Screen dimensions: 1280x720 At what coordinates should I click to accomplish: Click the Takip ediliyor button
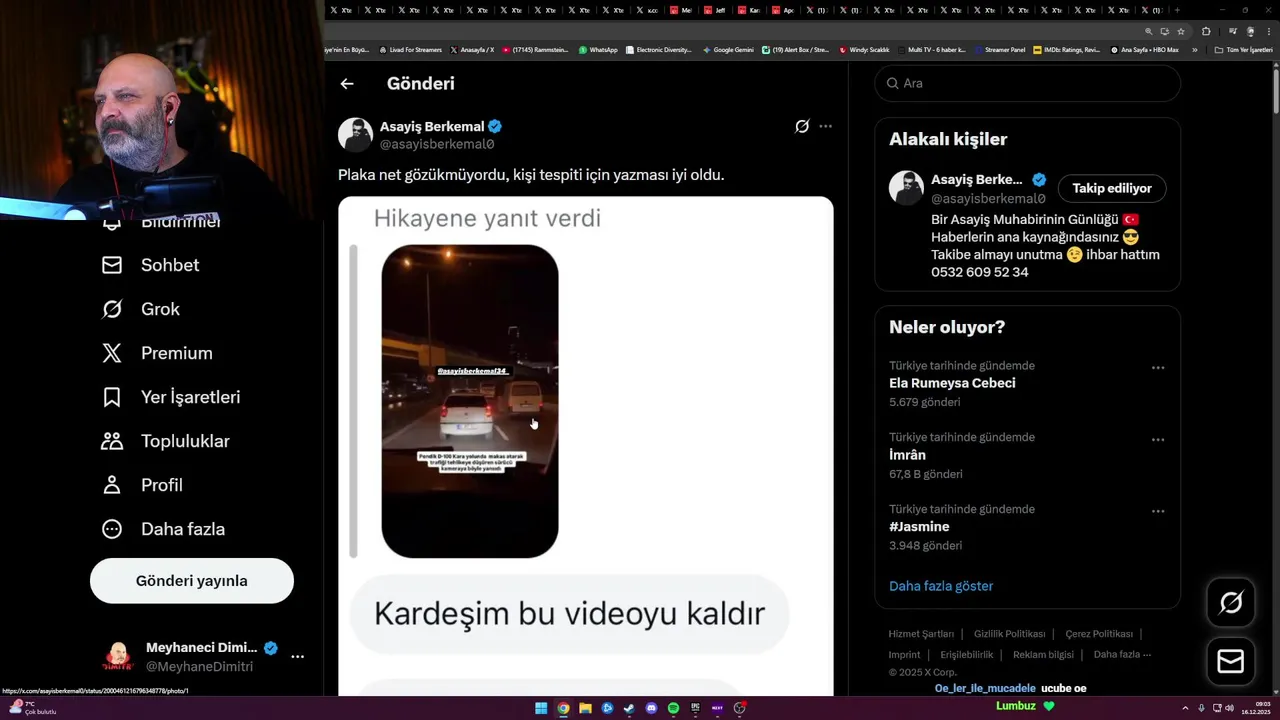1112,188
